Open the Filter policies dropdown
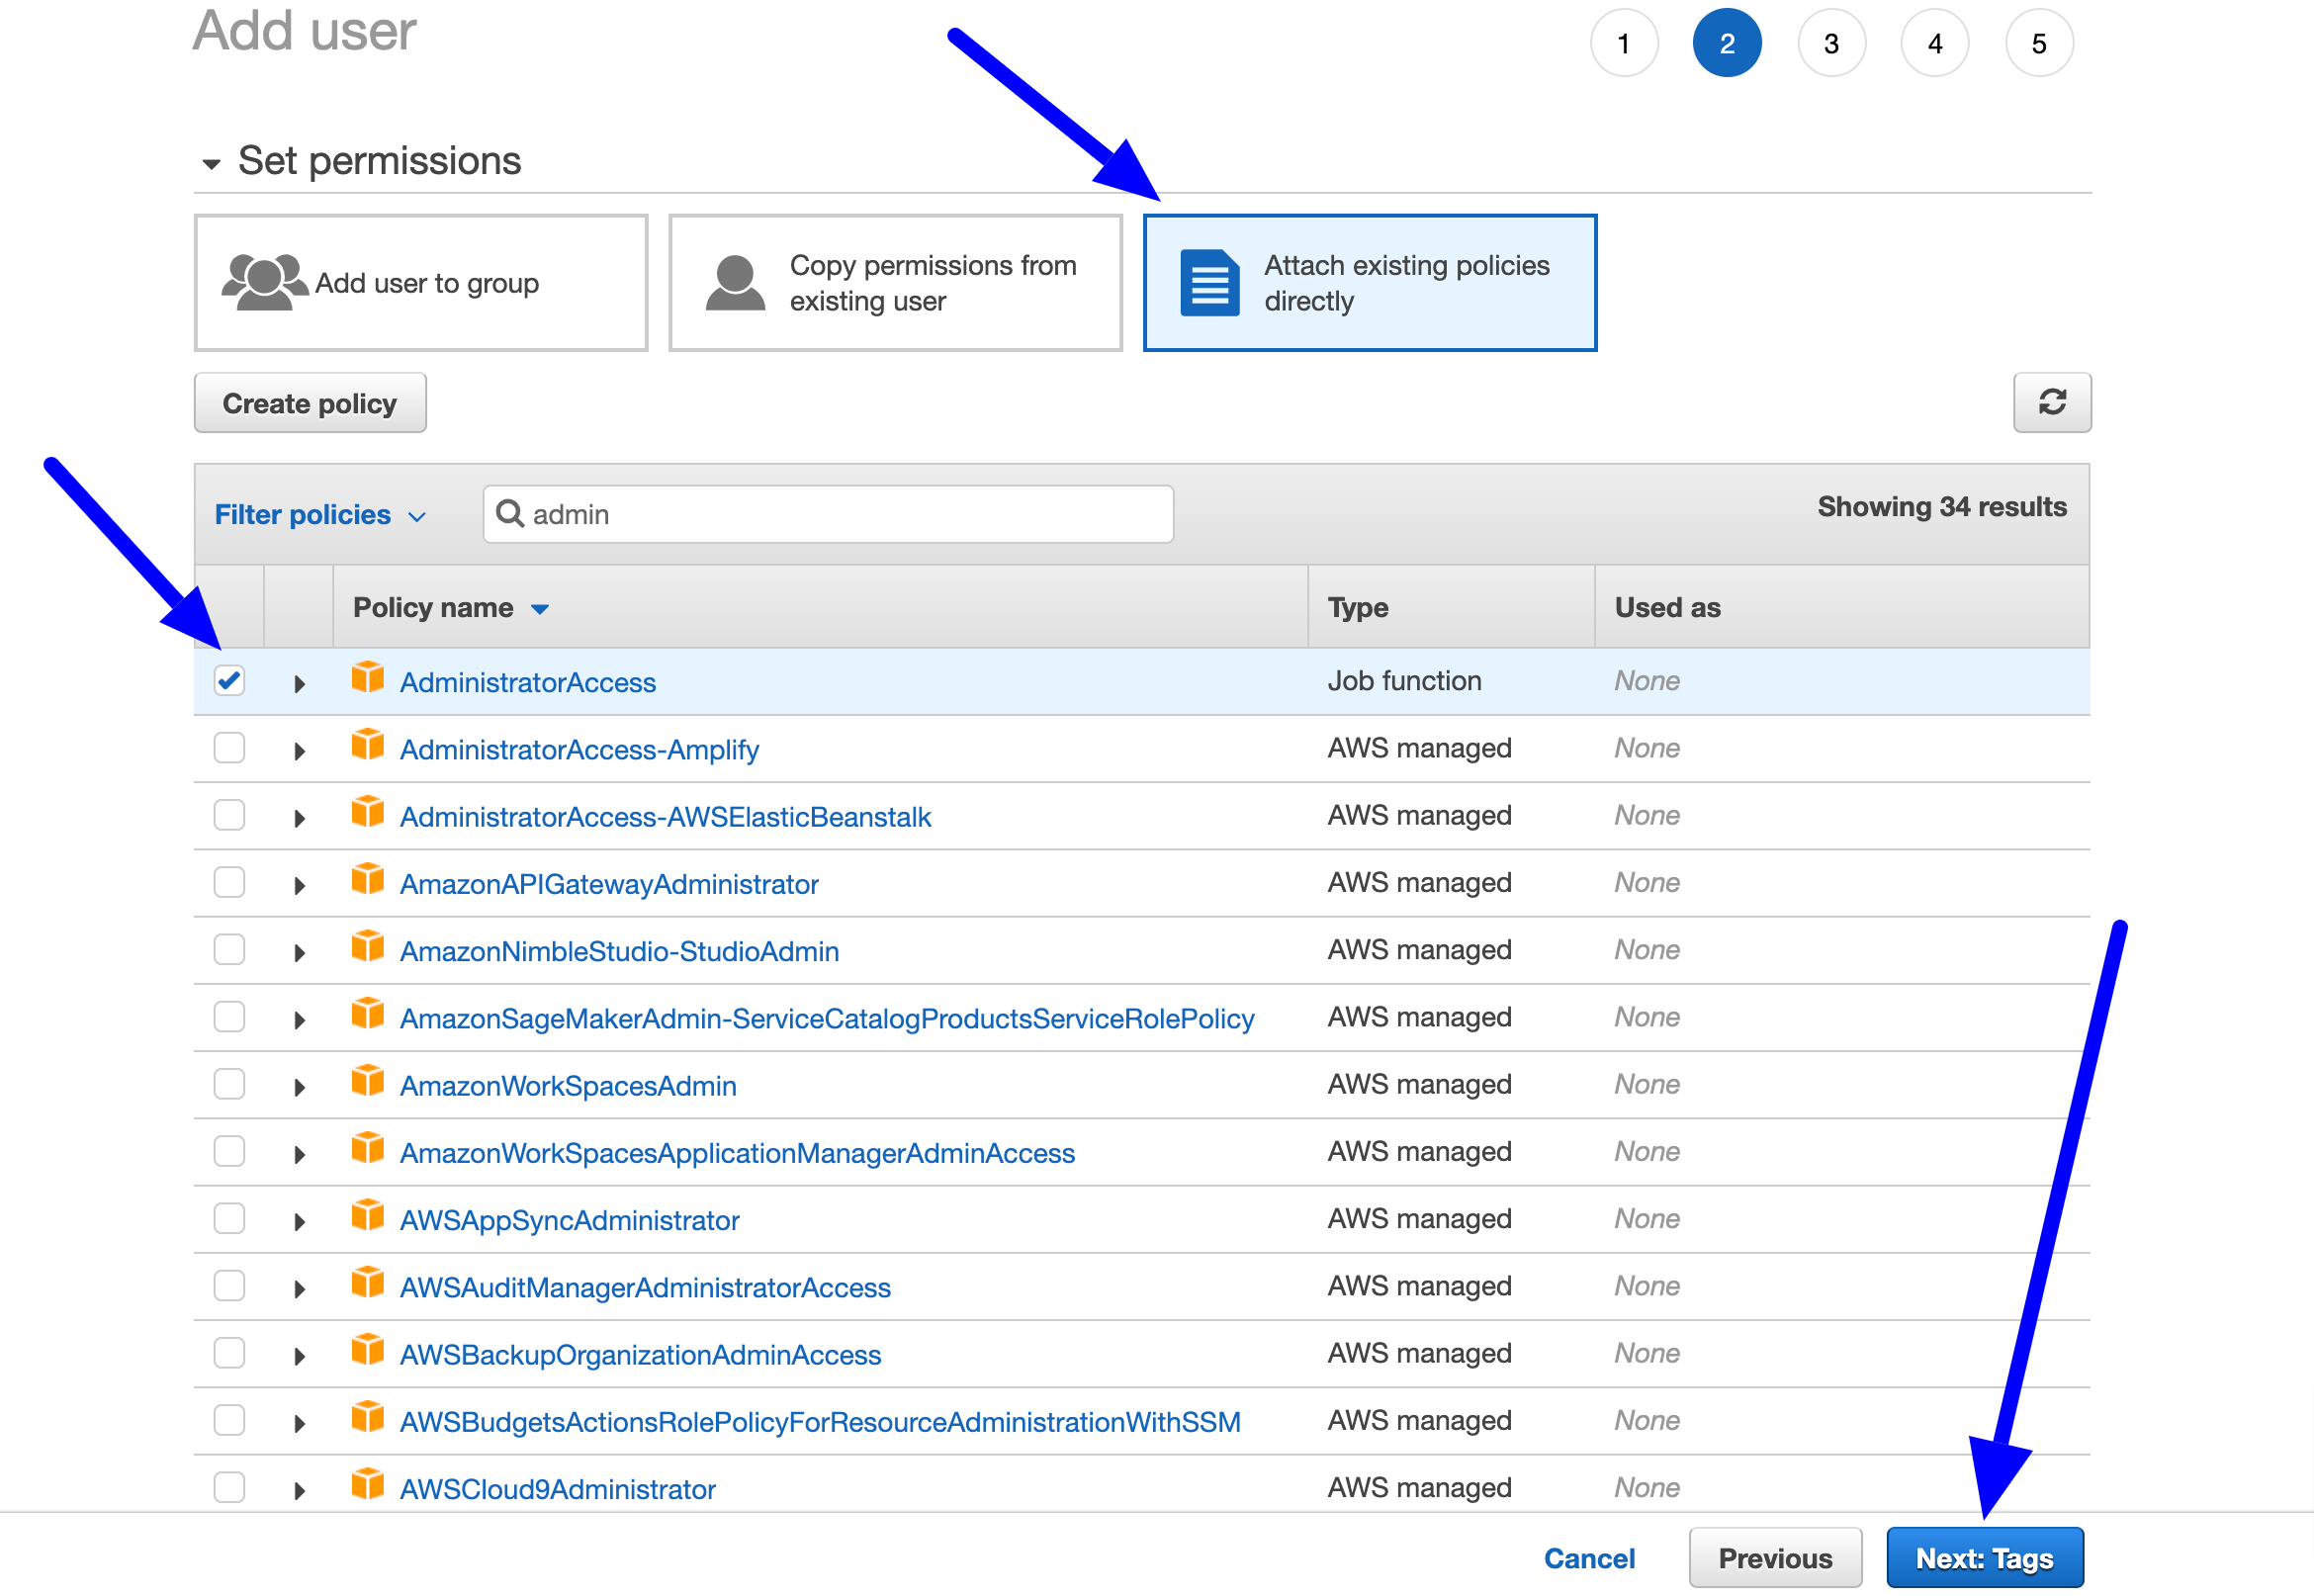The height and width of the screenshot is (1596, 2314). 320,515
